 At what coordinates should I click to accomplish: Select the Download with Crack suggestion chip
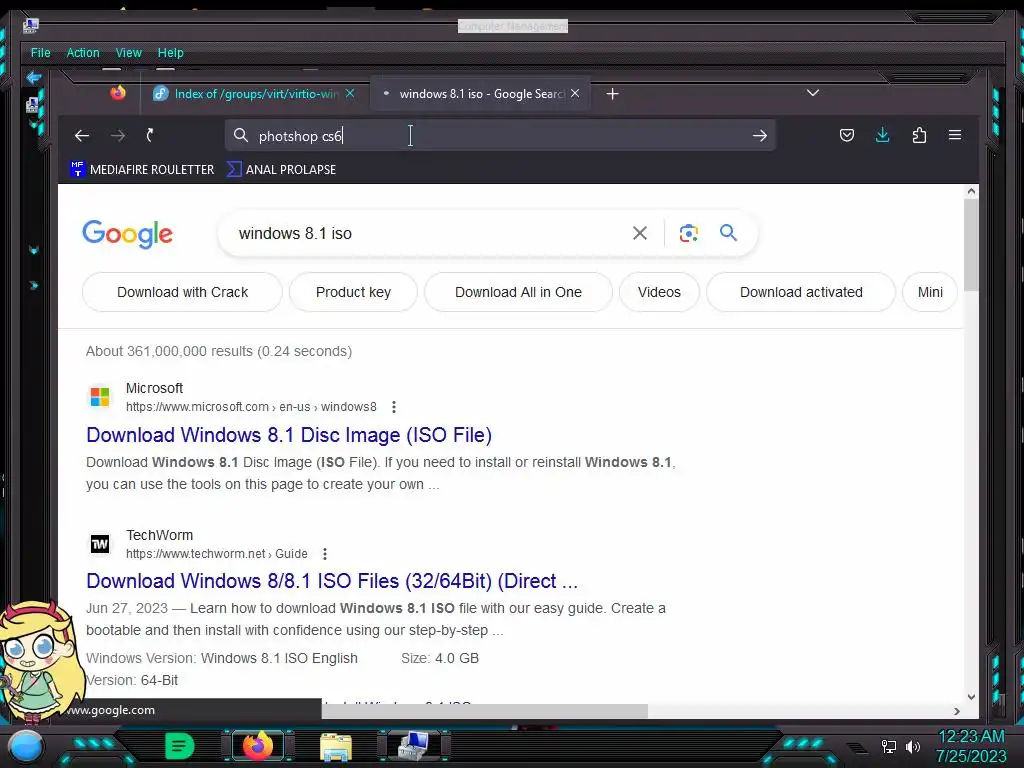click(182, 292)
